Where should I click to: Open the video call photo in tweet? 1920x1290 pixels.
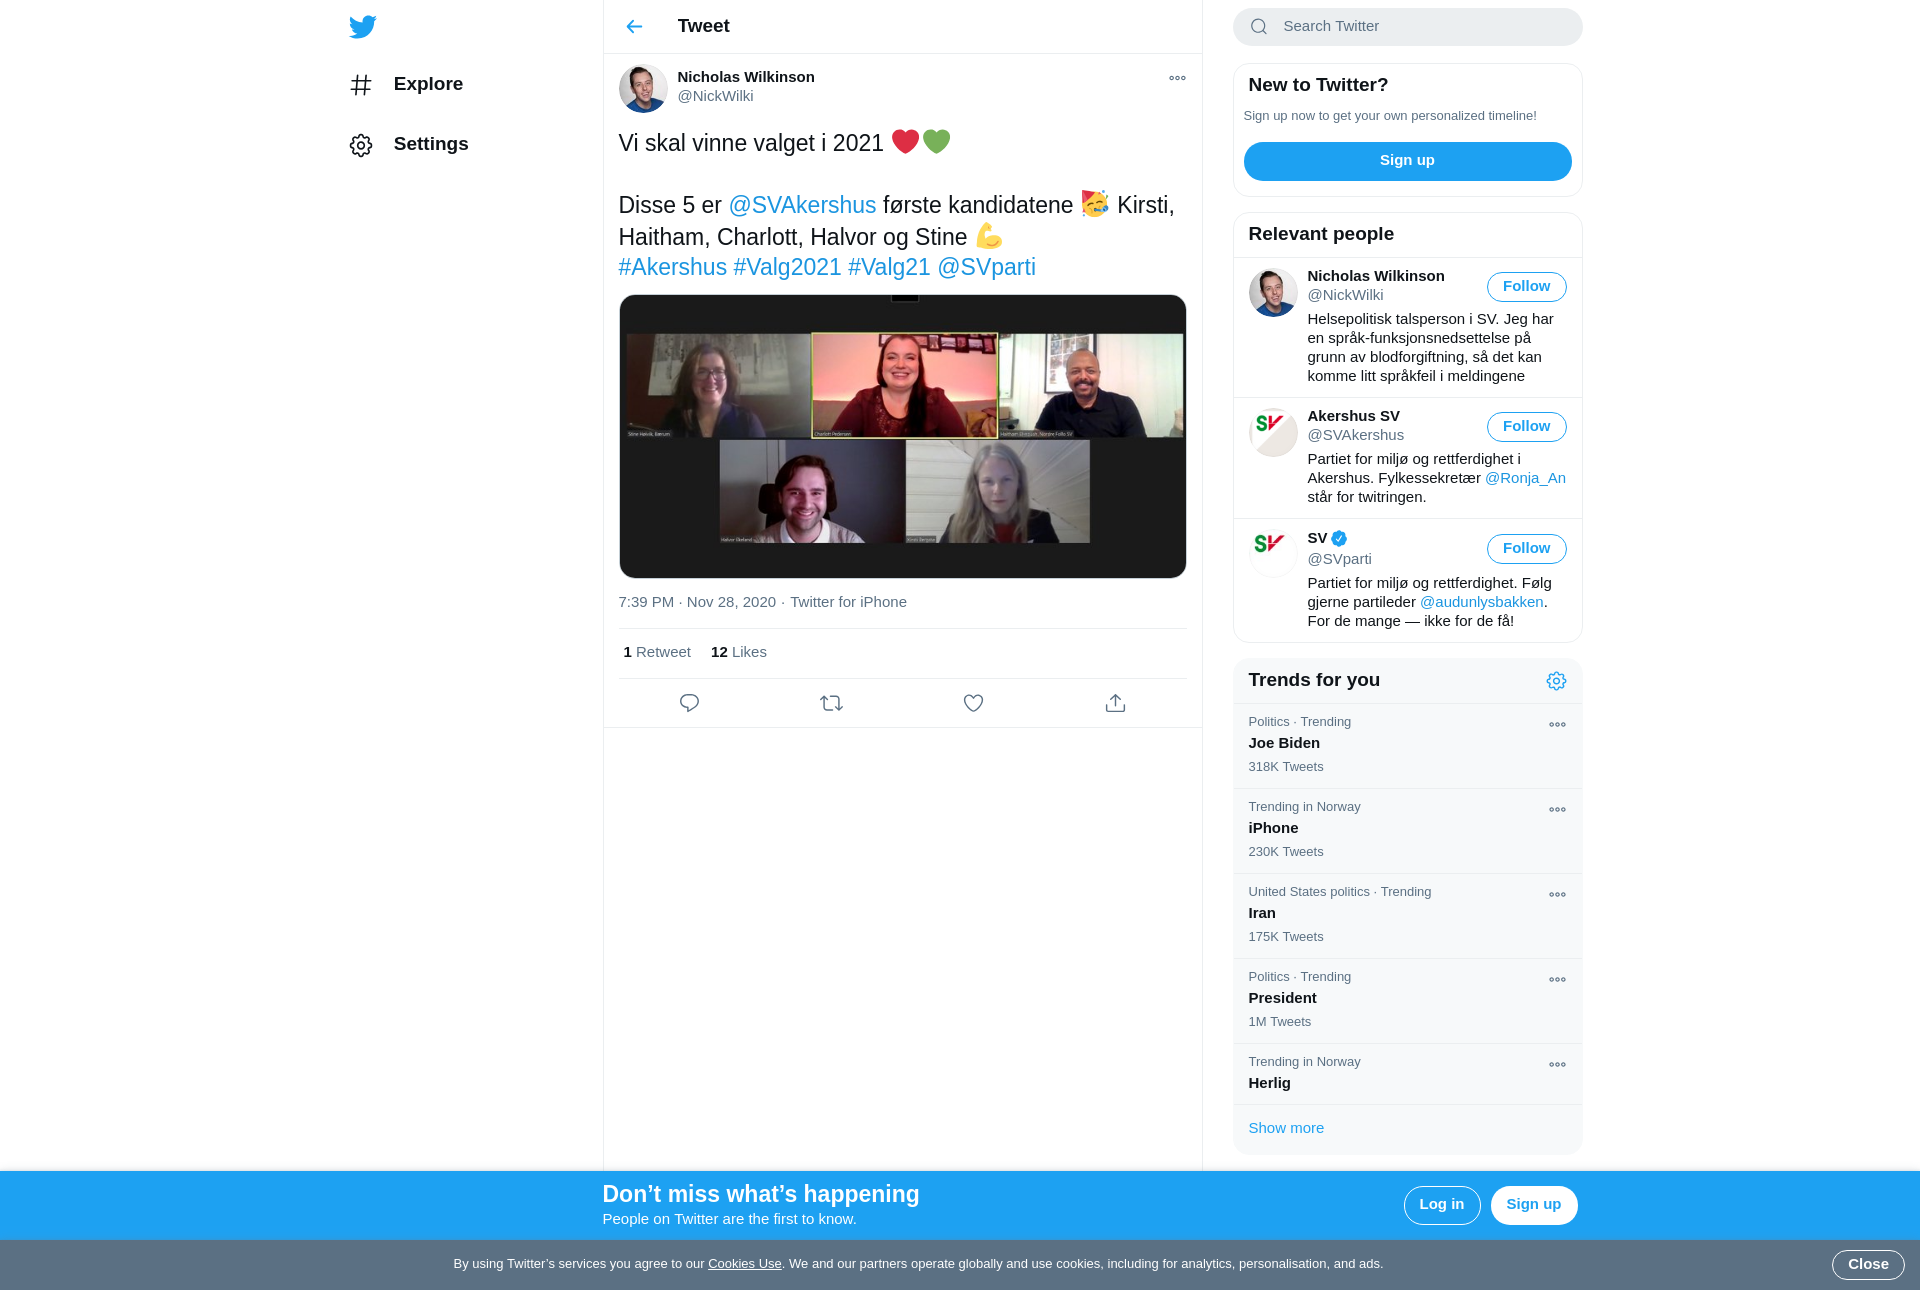[902, 437]
